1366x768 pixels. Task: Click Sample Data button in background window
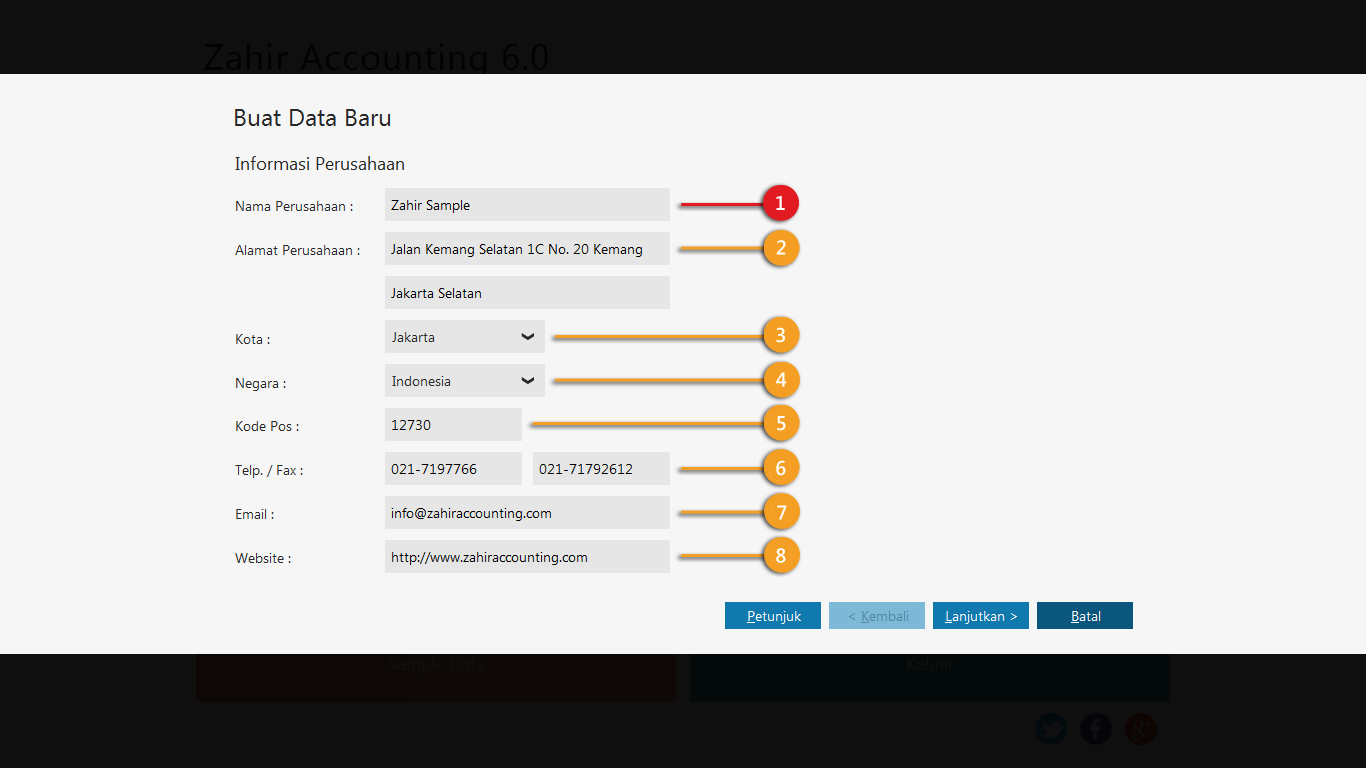coord(436,677)
